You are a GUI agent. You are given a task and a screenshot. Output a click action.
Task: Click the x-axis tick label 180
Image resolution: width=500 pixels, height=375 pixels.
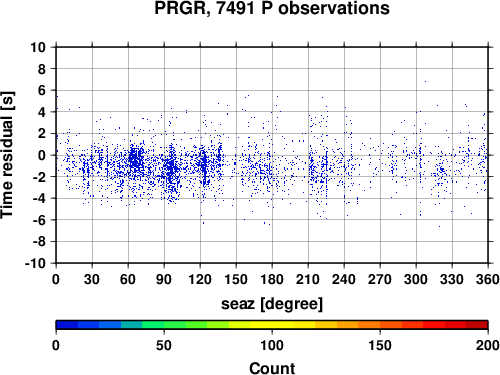[x=272, y=279]
